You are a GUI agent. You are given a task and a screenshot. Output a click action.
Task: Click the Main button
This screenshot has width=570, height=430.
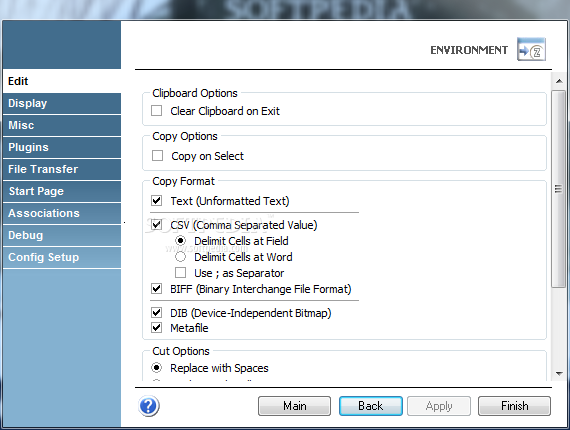(294, 406)
